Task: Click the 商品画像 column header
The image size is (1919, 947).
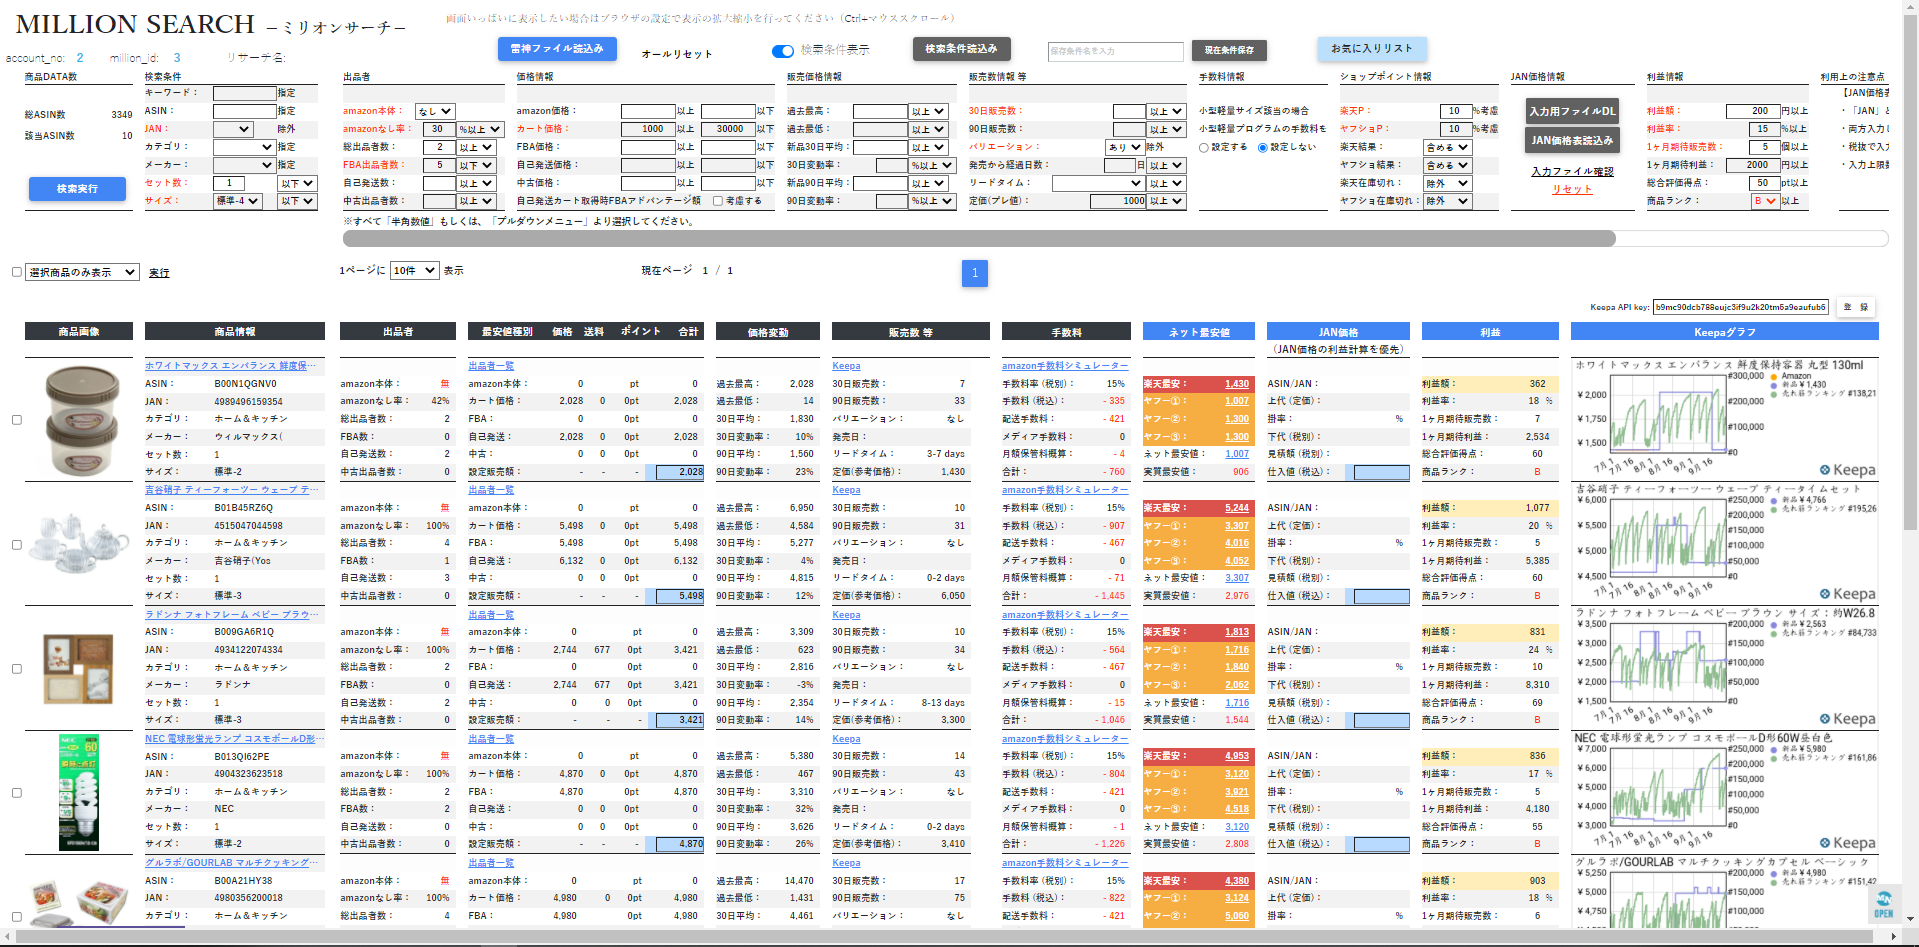Action: [x=79, y=331]
